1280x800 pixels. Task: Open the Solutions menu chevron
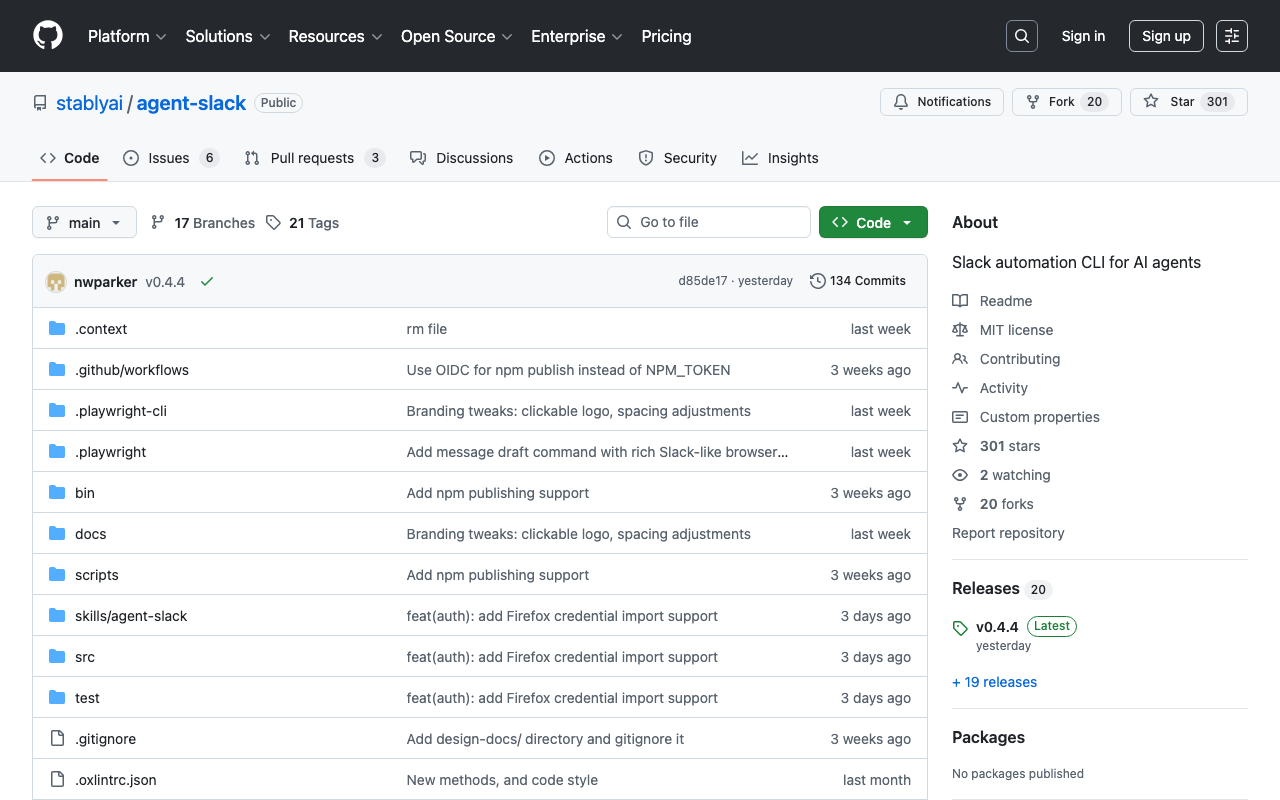[265, 36]
